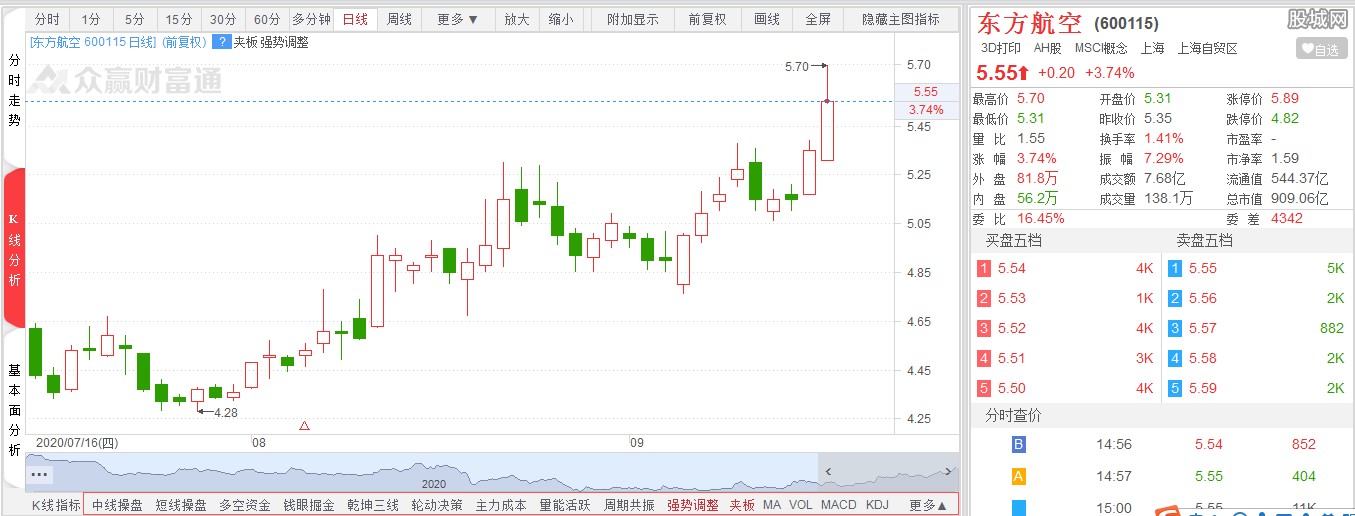Image resolution: width=1355 pixels, height=516 pixels.
Task: Click the 买盘五档 header
Action: tap(1014, 240)
